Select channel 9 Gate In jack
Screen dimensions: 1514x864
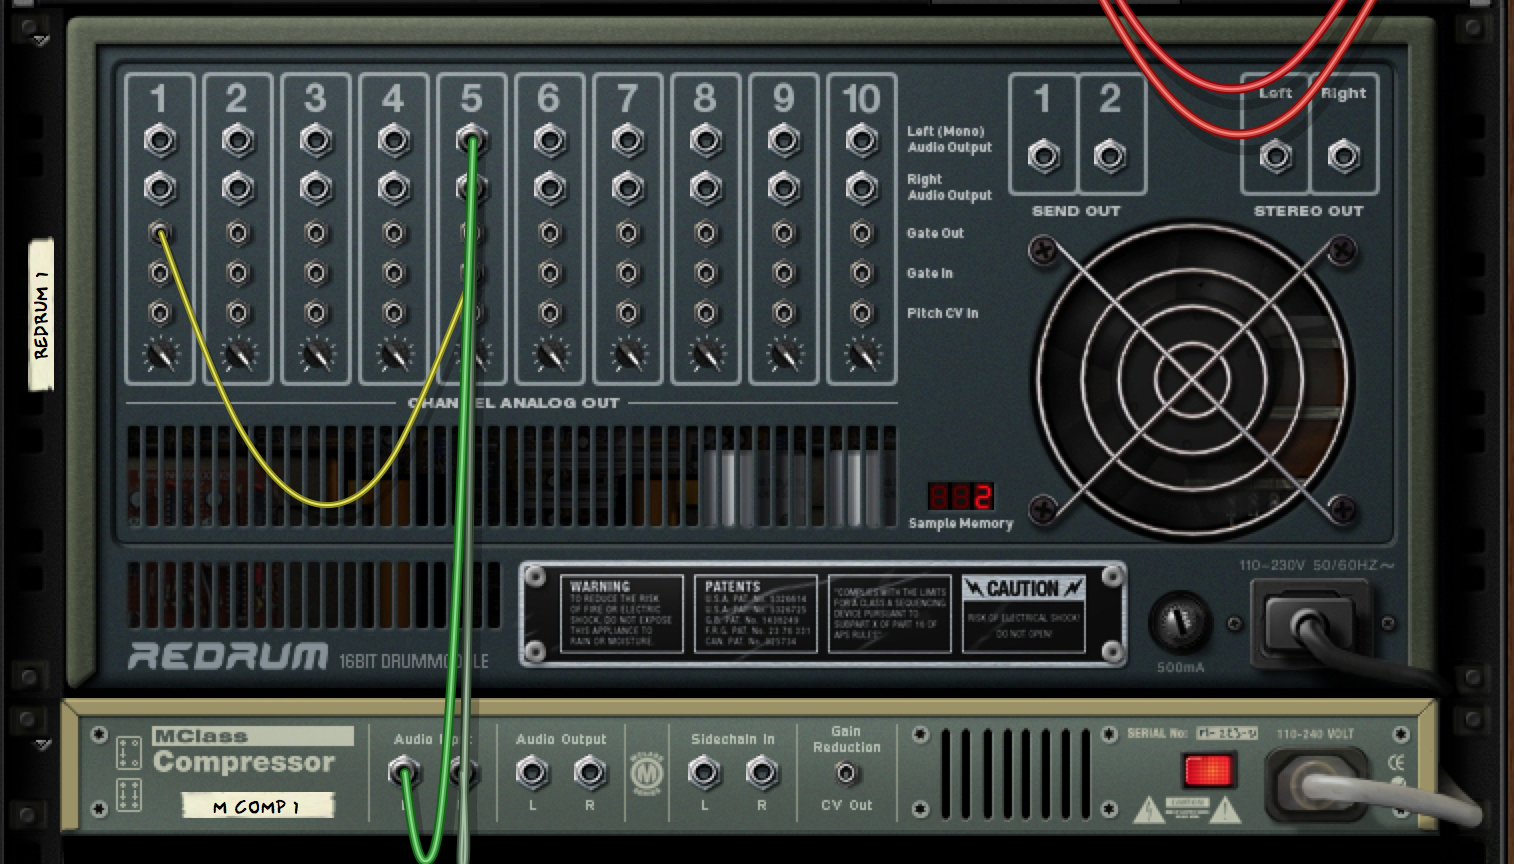click(784, 273)
